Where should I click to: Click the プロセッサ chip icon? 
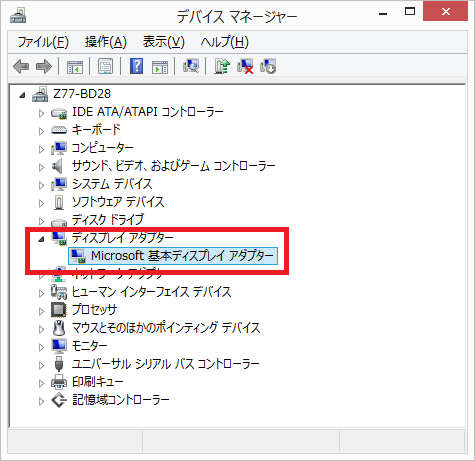(x=59, y=310)
